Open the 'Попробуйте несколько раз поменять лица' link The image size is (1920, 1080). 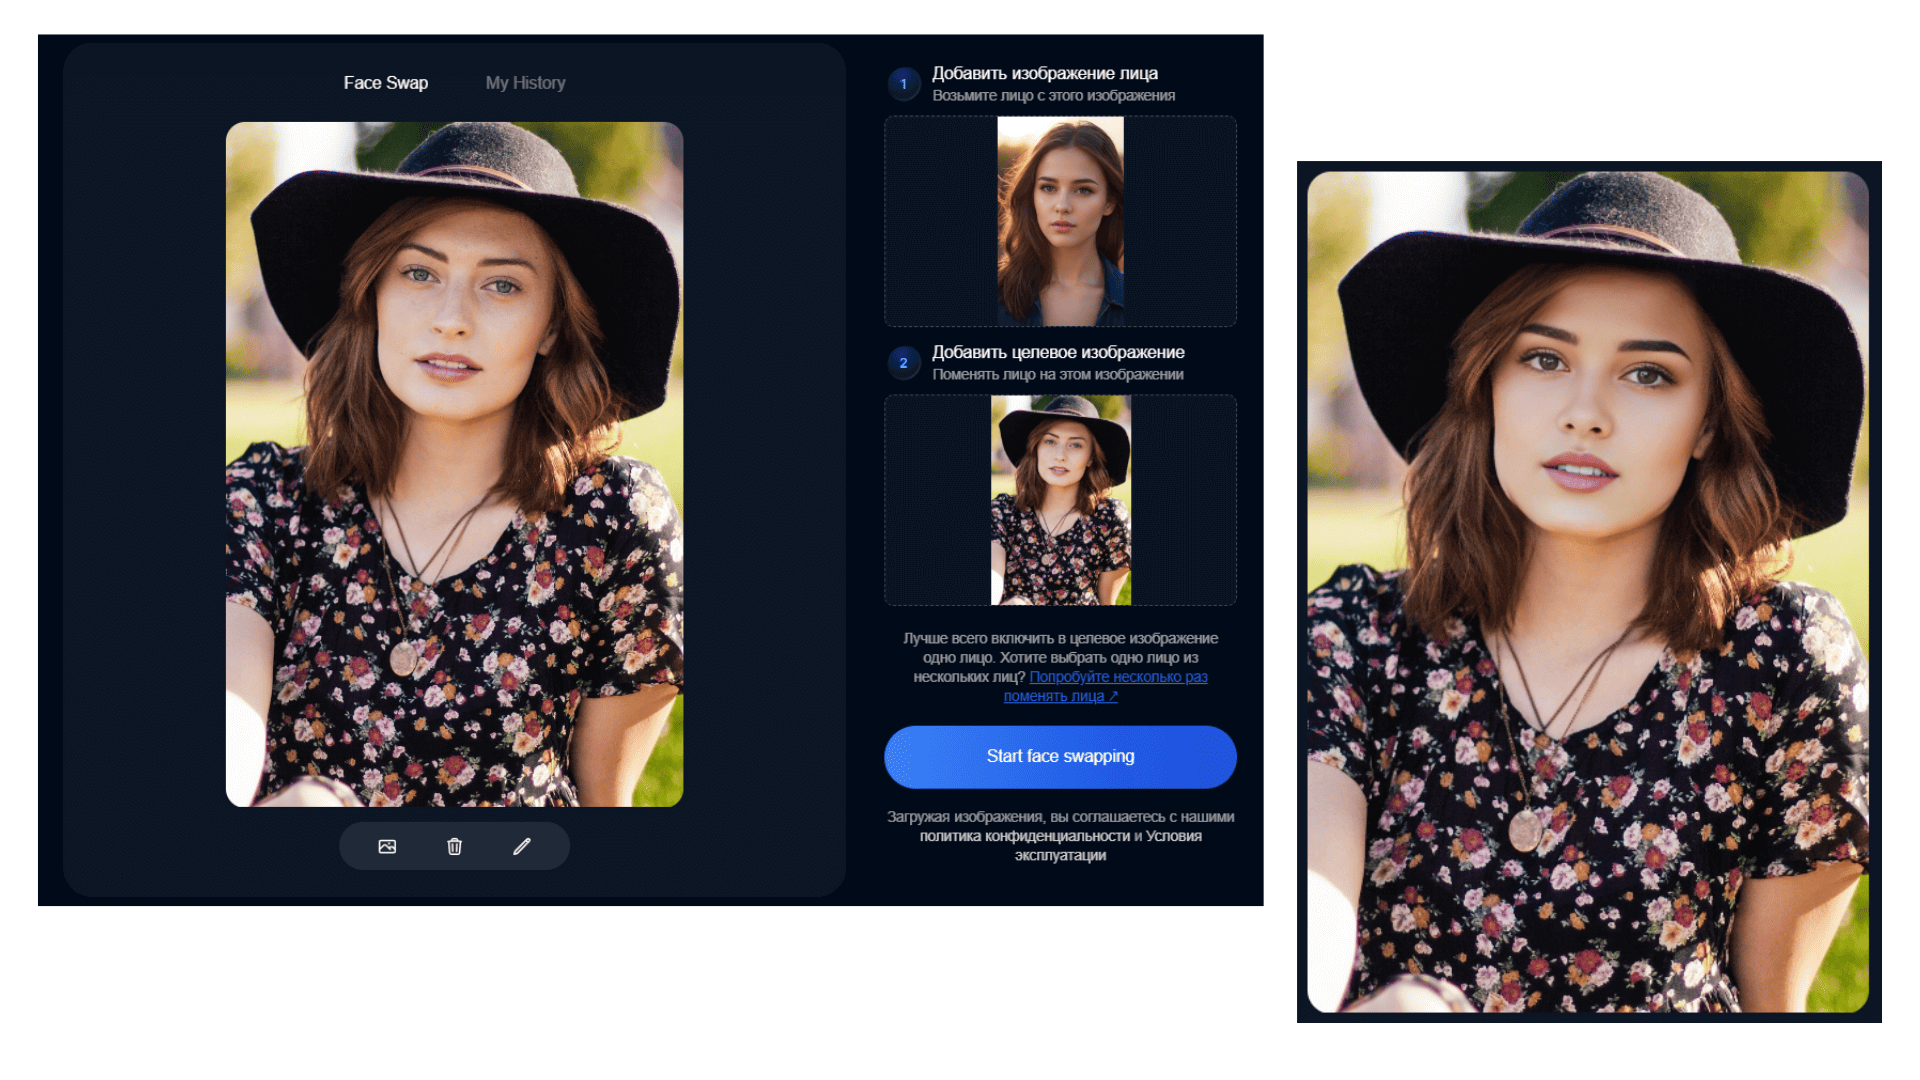(1106, 686)
